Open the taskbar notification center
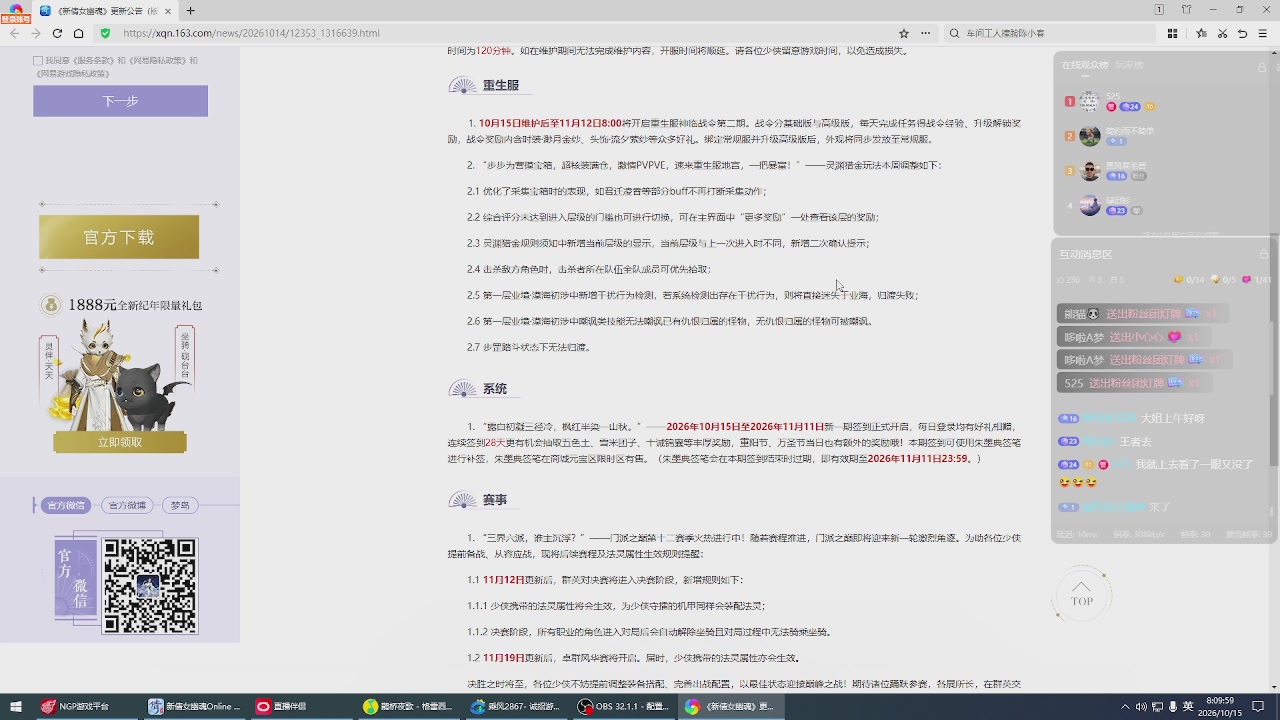This screenshot has width=1280, height=720. 1258,707
